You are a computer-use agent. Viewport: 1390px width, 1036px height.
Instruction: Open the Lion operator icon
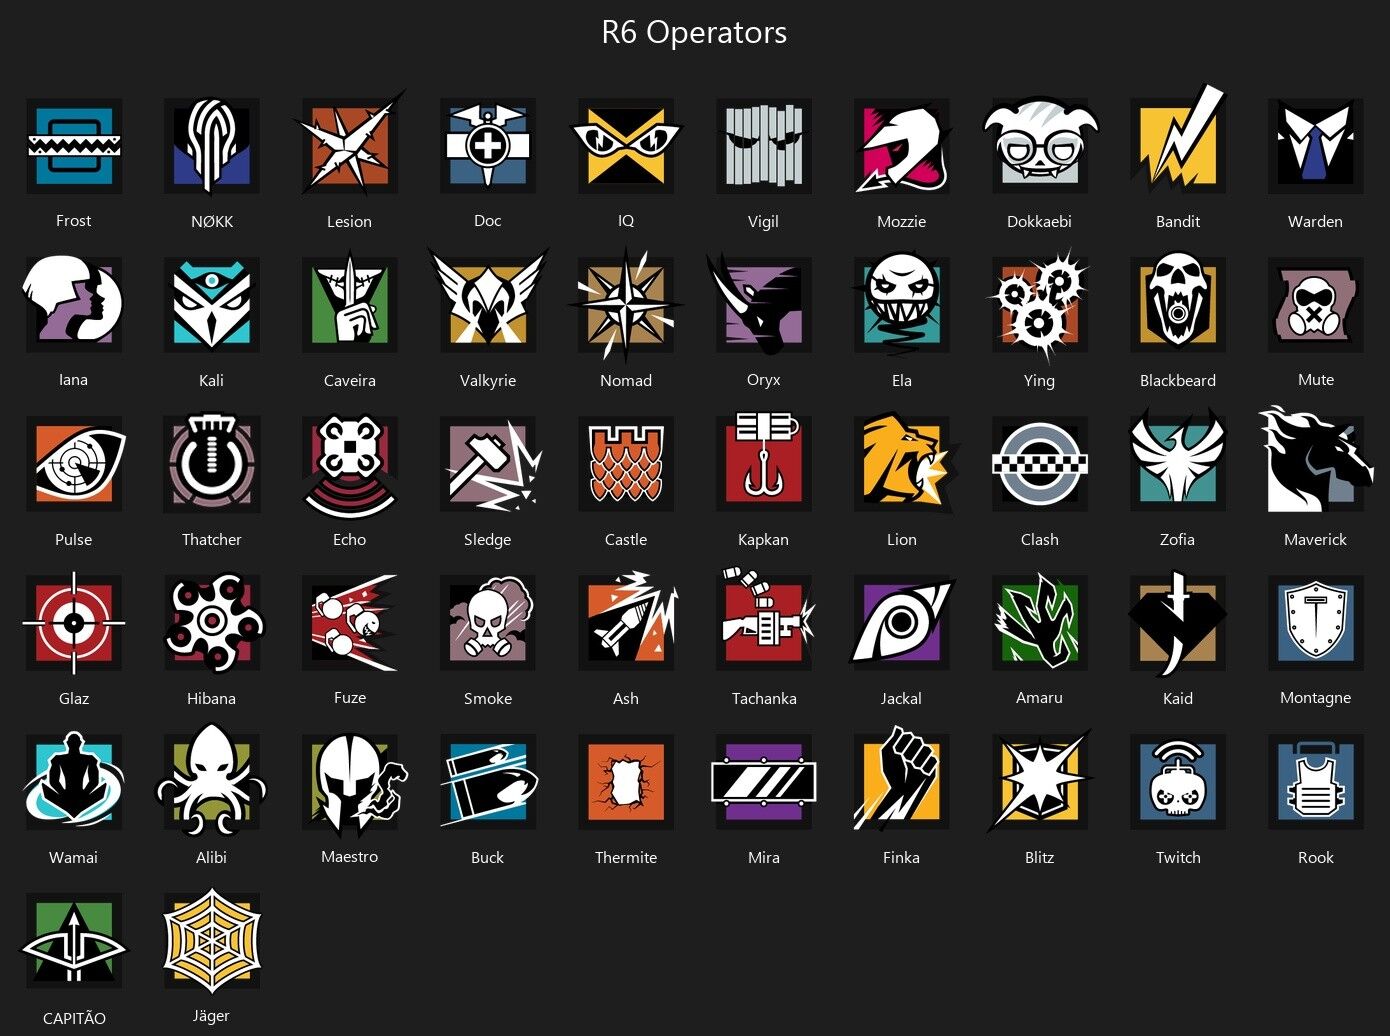(904, 463)
